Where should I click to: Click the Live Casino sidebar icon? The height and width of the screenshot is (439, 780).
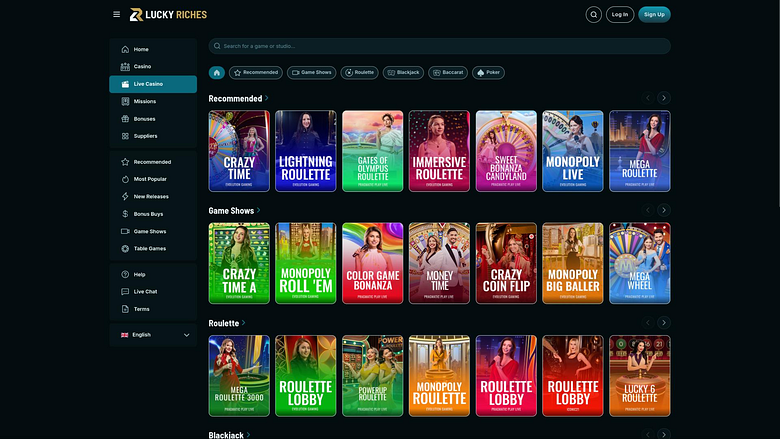pyautogui.click(x=125, y=84)
